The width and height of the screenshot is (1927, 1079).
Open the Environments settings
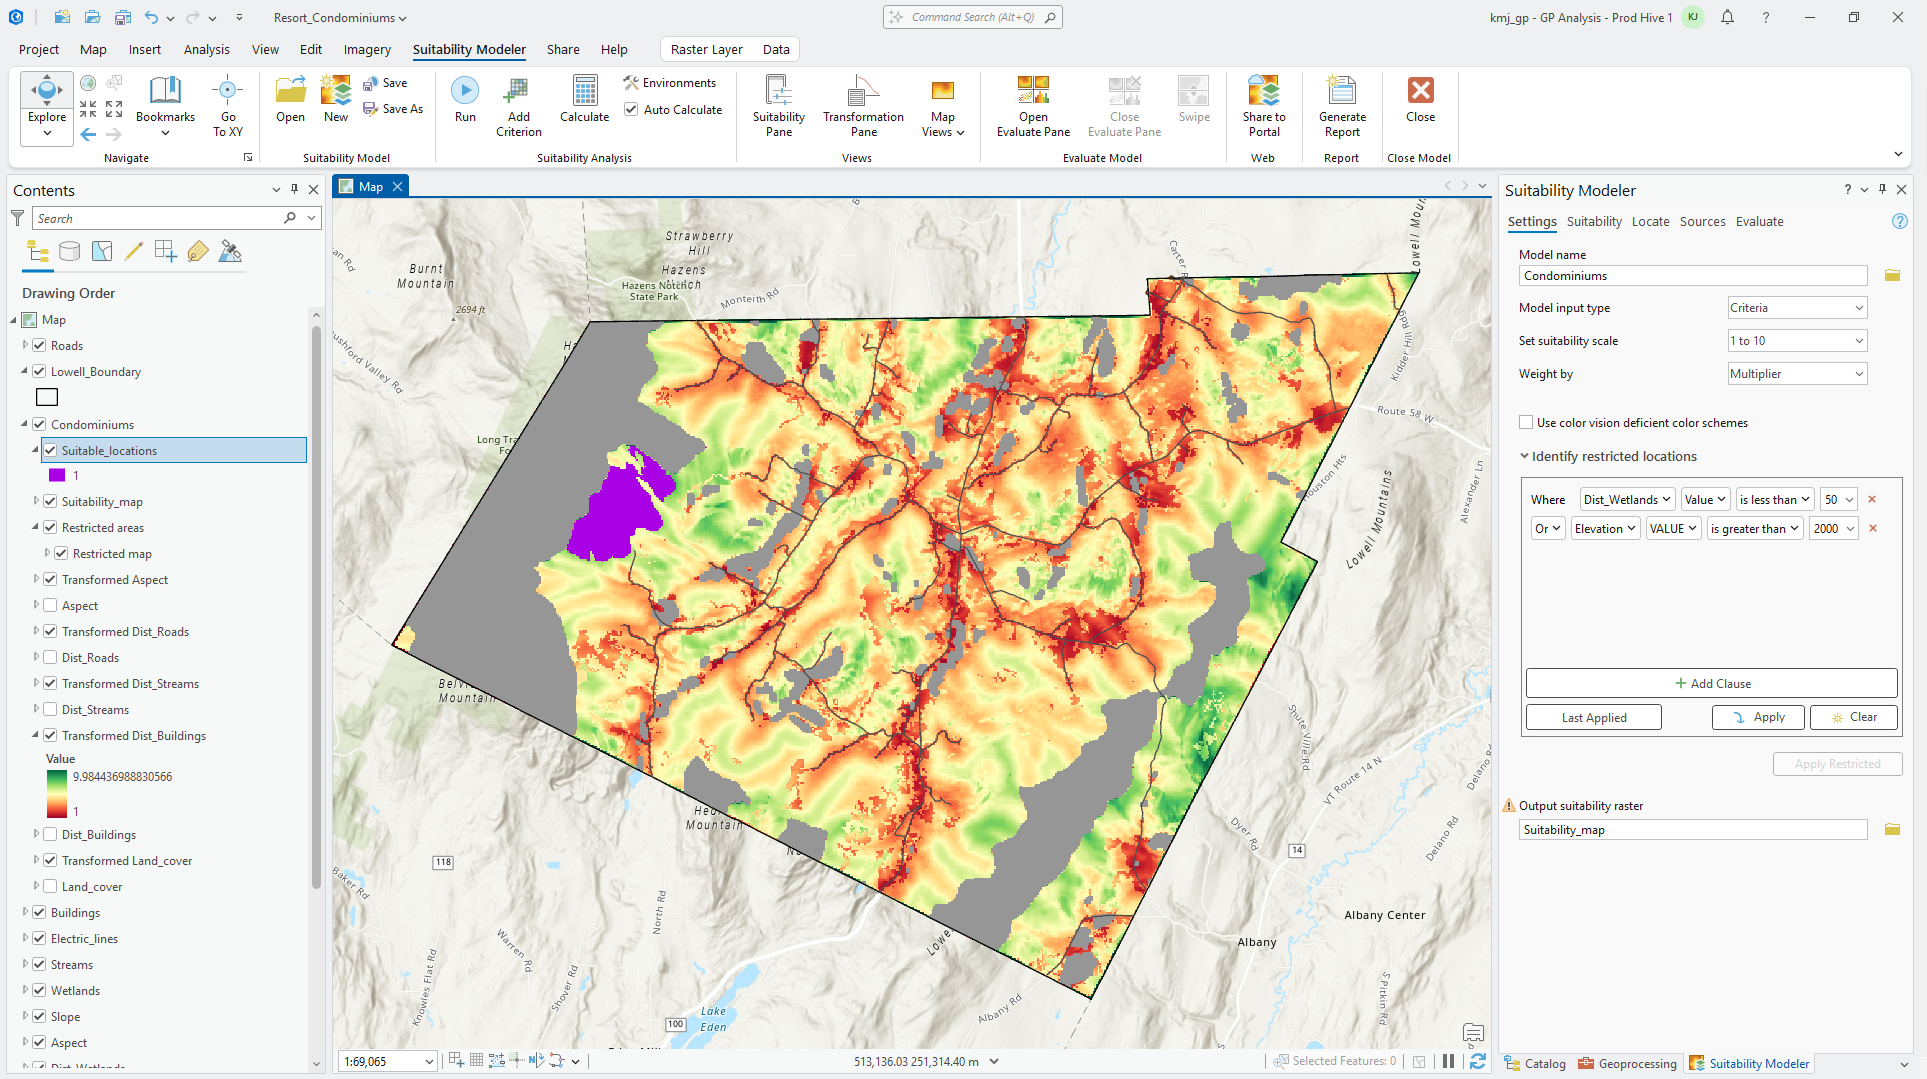click(669, 83)
